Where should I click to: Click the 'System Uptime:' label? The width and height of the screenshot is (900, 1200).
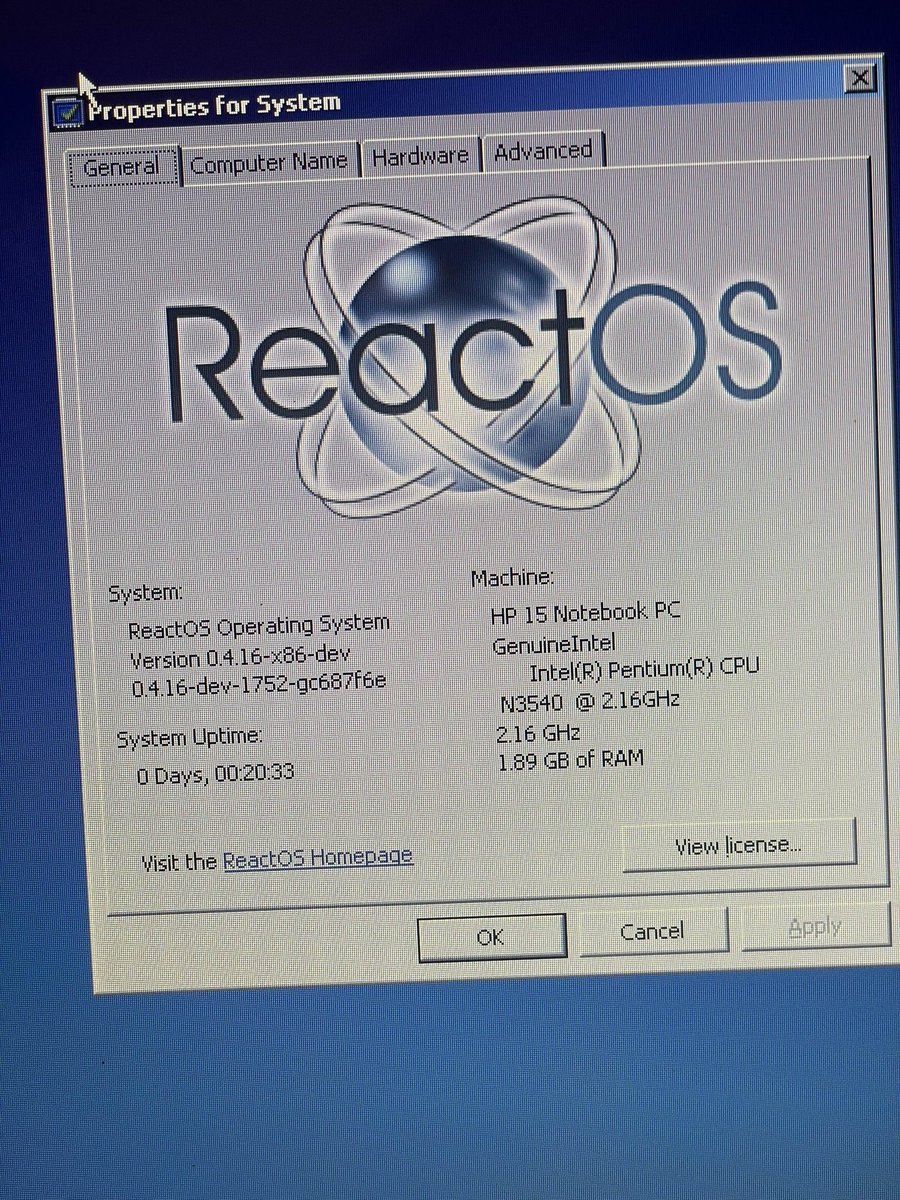pyautogui.click(x=189, y=738)
